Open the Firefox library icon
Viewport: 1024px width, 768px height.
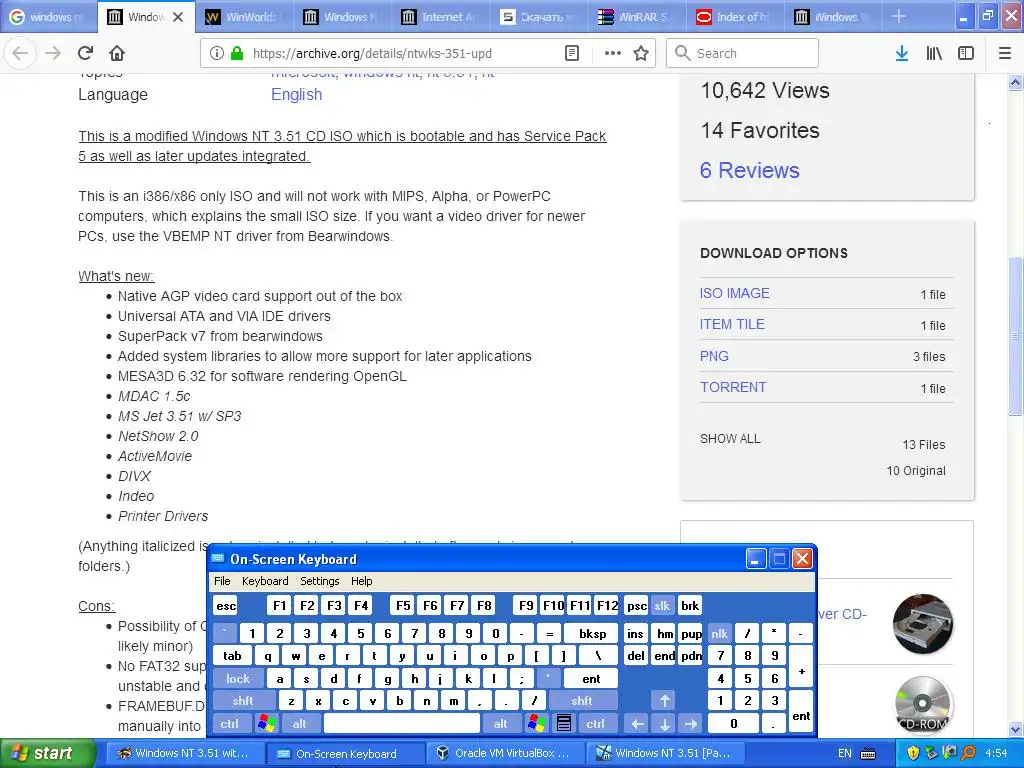934,54
